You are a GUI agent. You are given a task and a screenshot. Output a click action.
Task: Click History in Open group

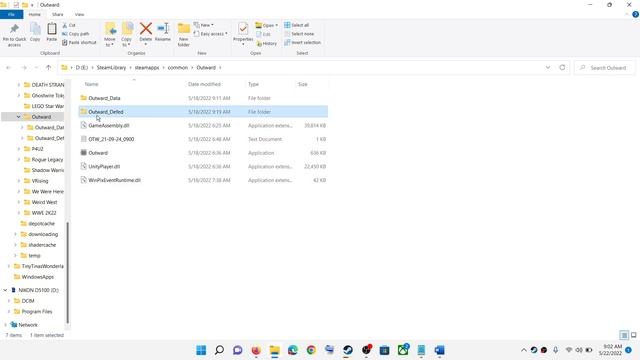tap(267, 43)
